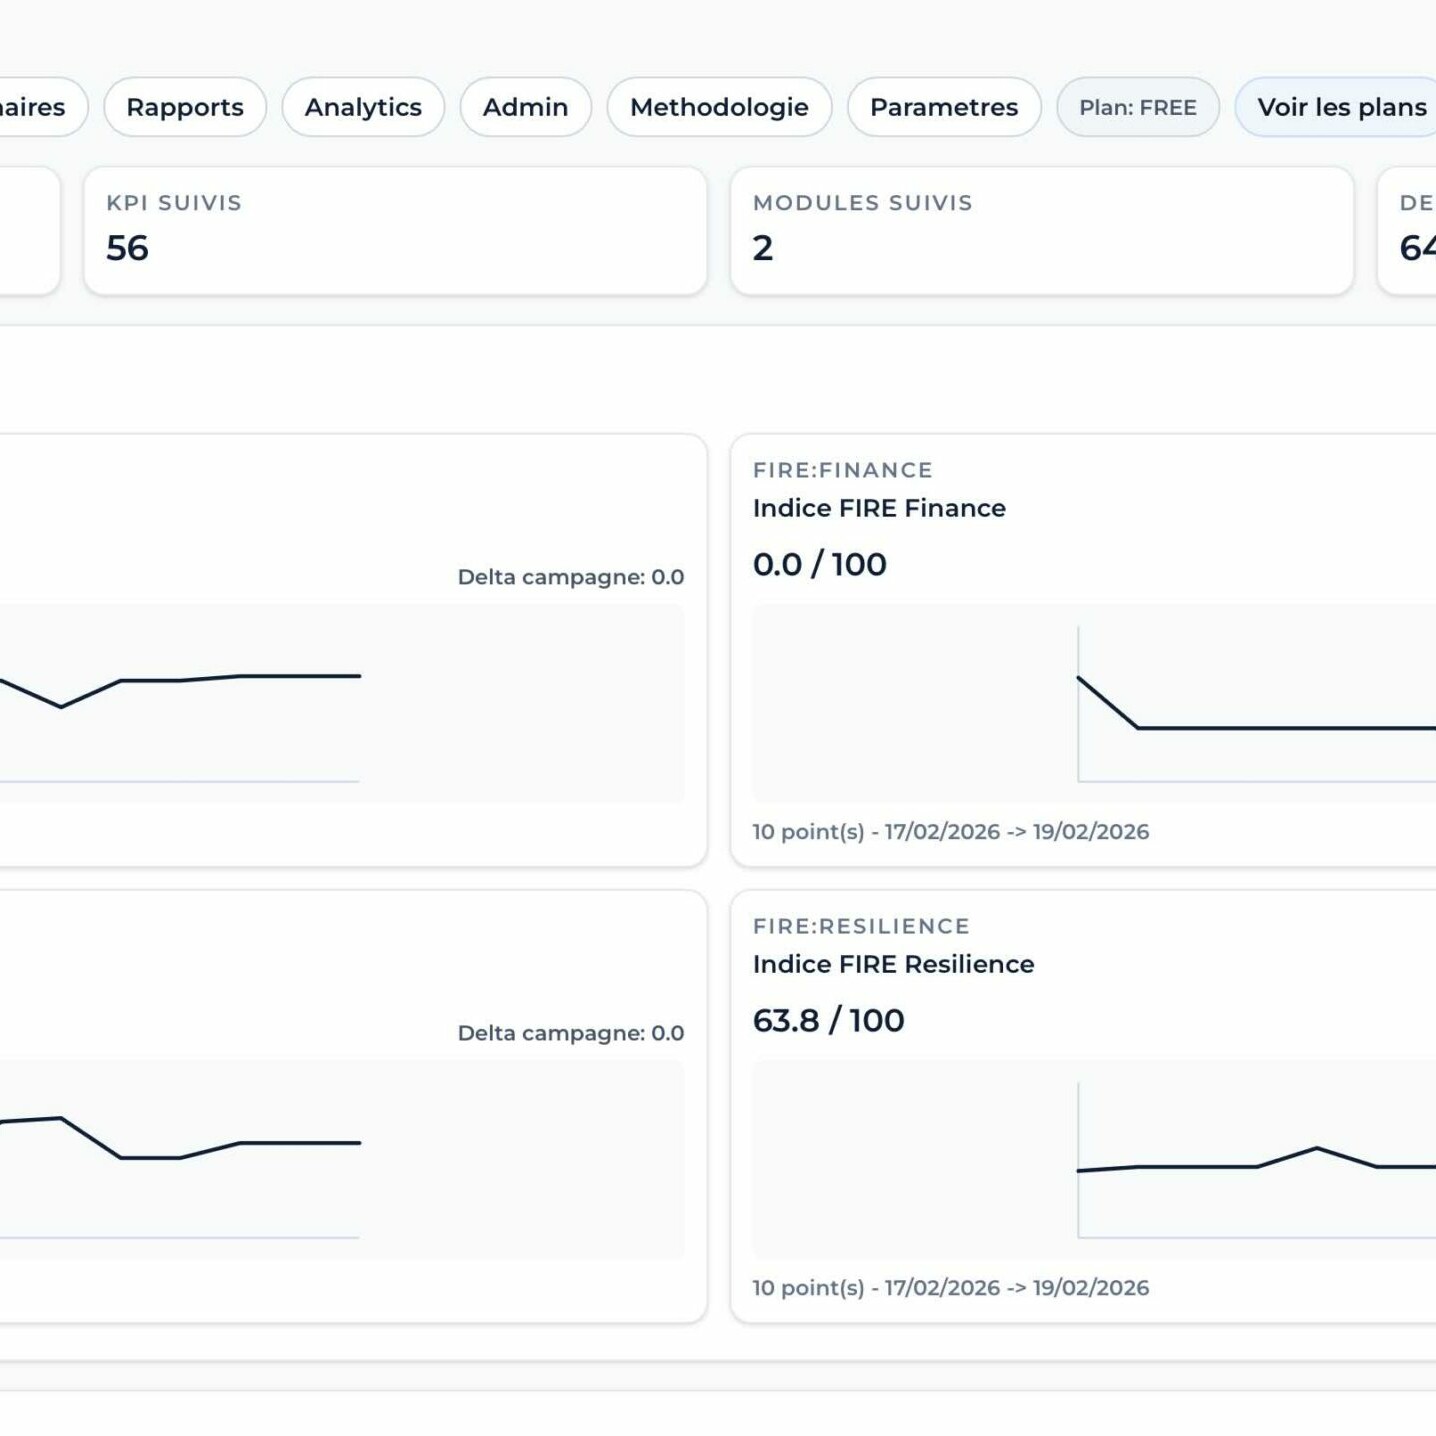Click the Indice FIRE Finance title
Image resolution: width=1436 pixels, height=1436 pixels.
click(879, 508)
